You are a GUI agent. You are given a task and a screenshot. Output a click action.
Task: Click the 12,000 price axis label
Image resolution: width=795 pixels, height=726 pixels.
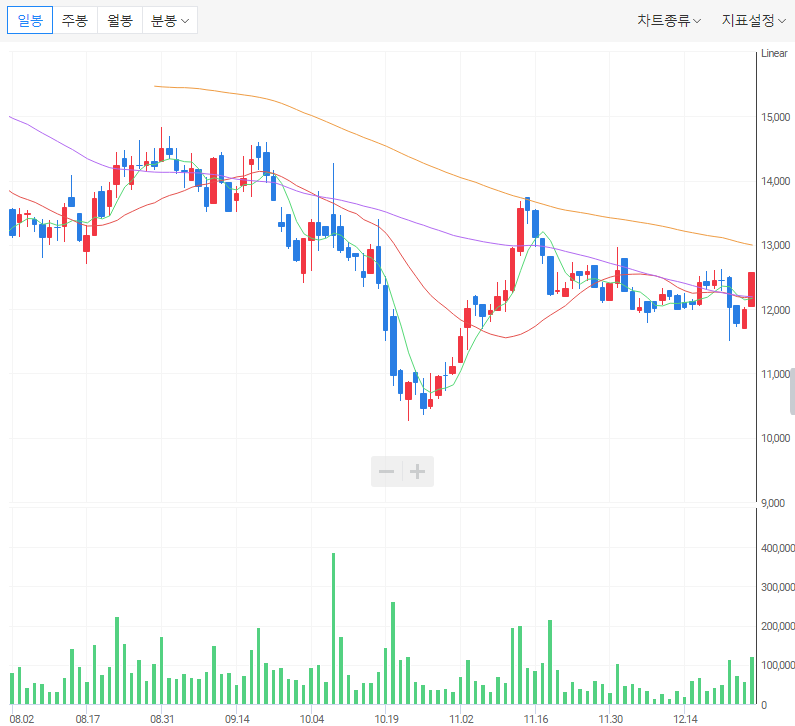775,310
